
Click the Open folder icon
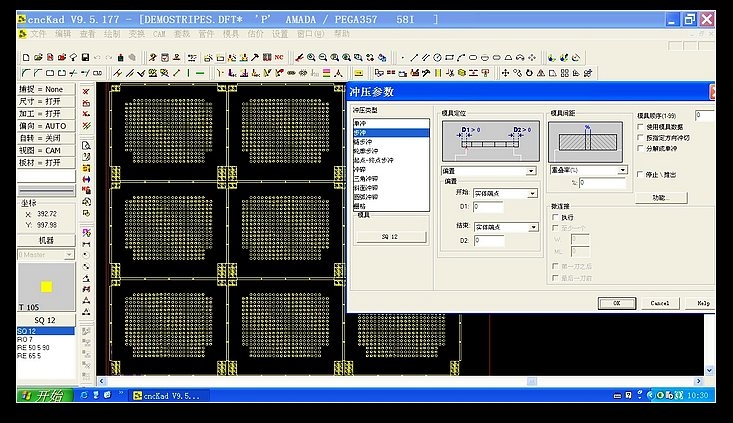(x=38, y=57)
